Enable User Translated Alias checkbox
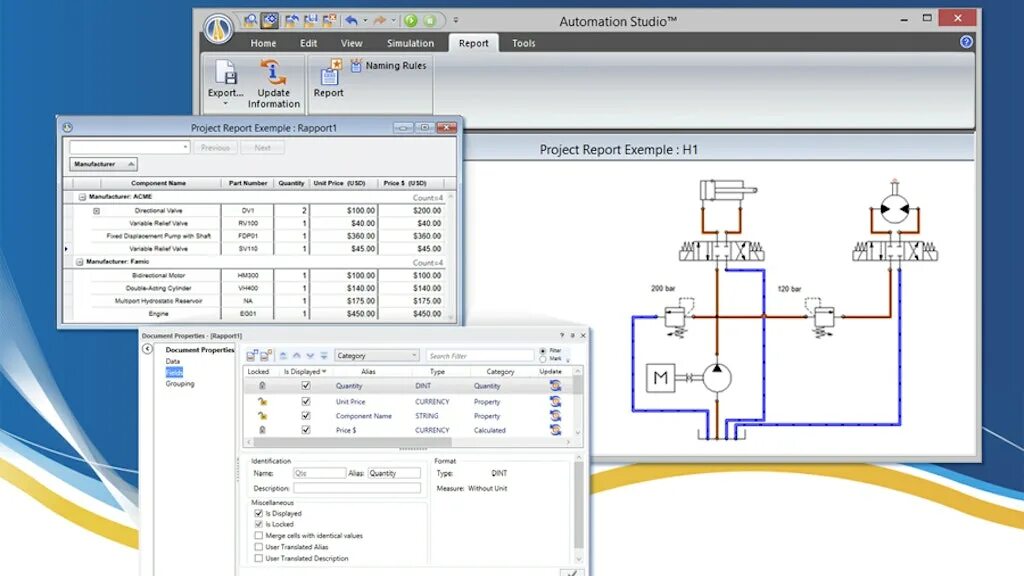 [x=259, y=547]
